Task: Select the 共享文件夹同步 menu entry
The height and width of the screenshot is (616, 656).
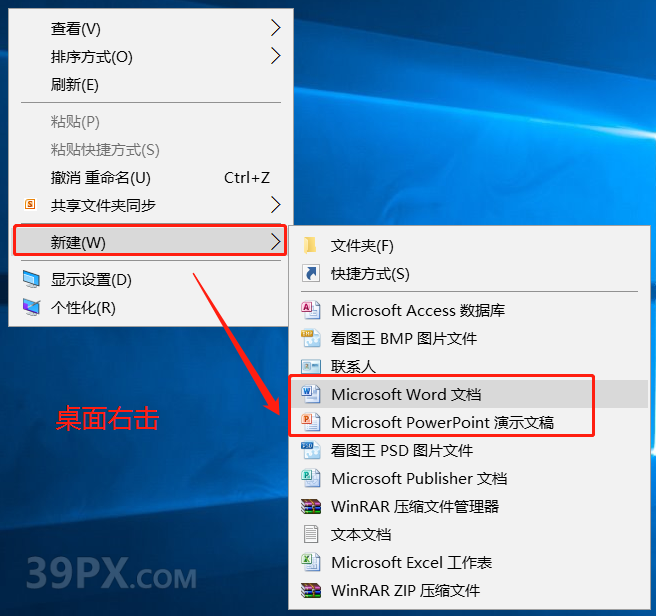Action: pyautogui.click(x=151, y=205)
